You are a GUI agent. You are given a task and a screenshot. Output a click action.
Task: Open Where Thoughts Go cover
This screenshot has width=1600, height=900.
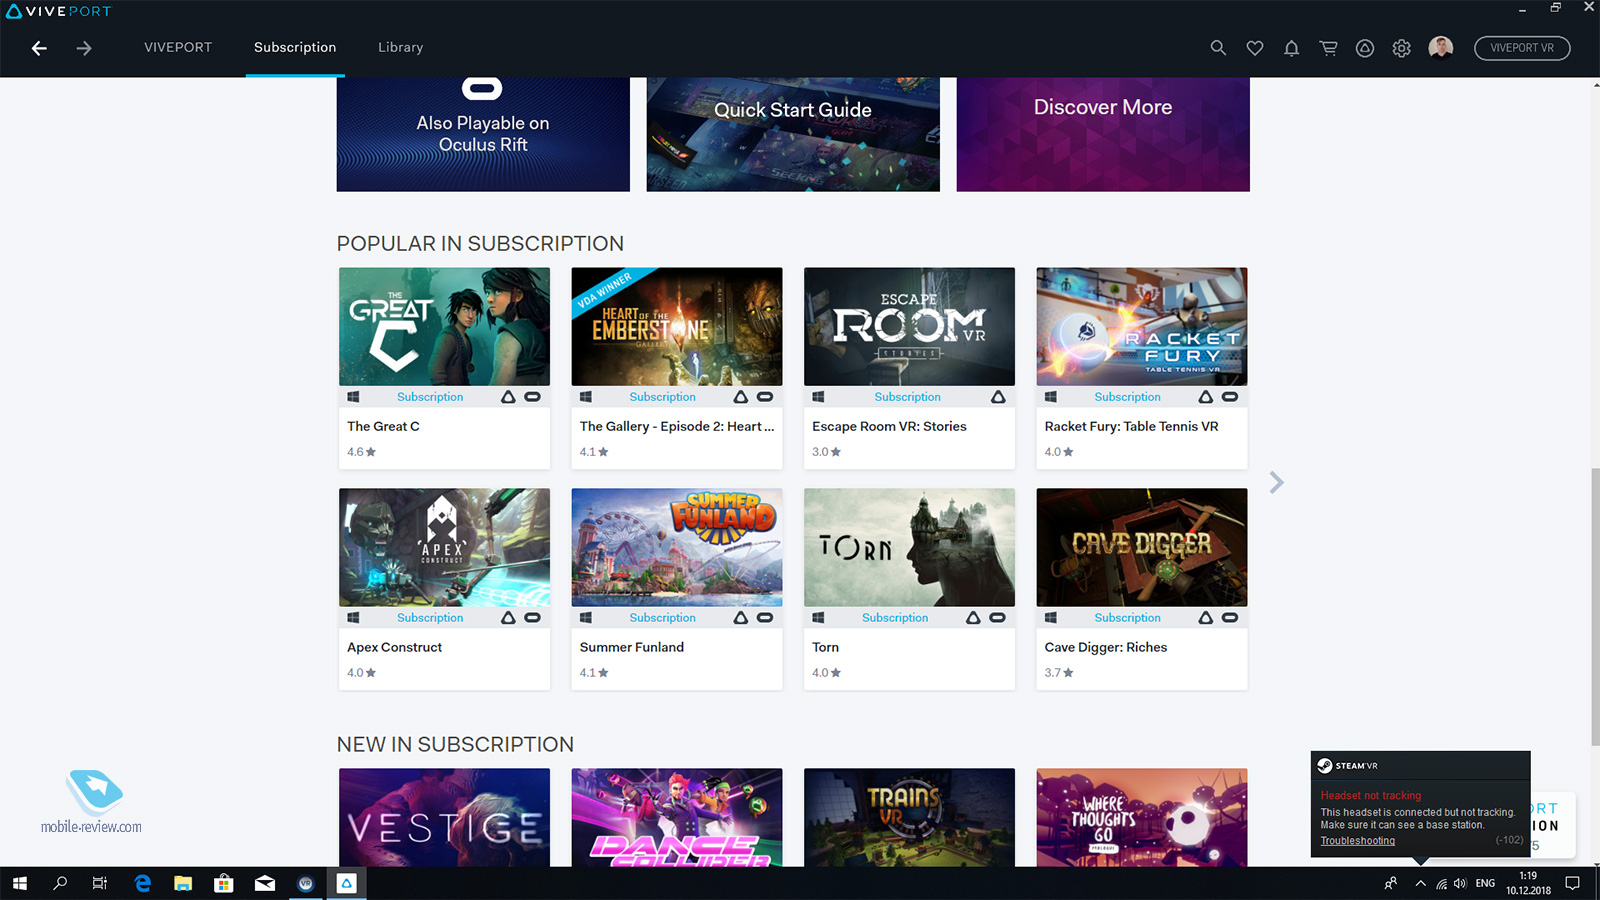1142,817
